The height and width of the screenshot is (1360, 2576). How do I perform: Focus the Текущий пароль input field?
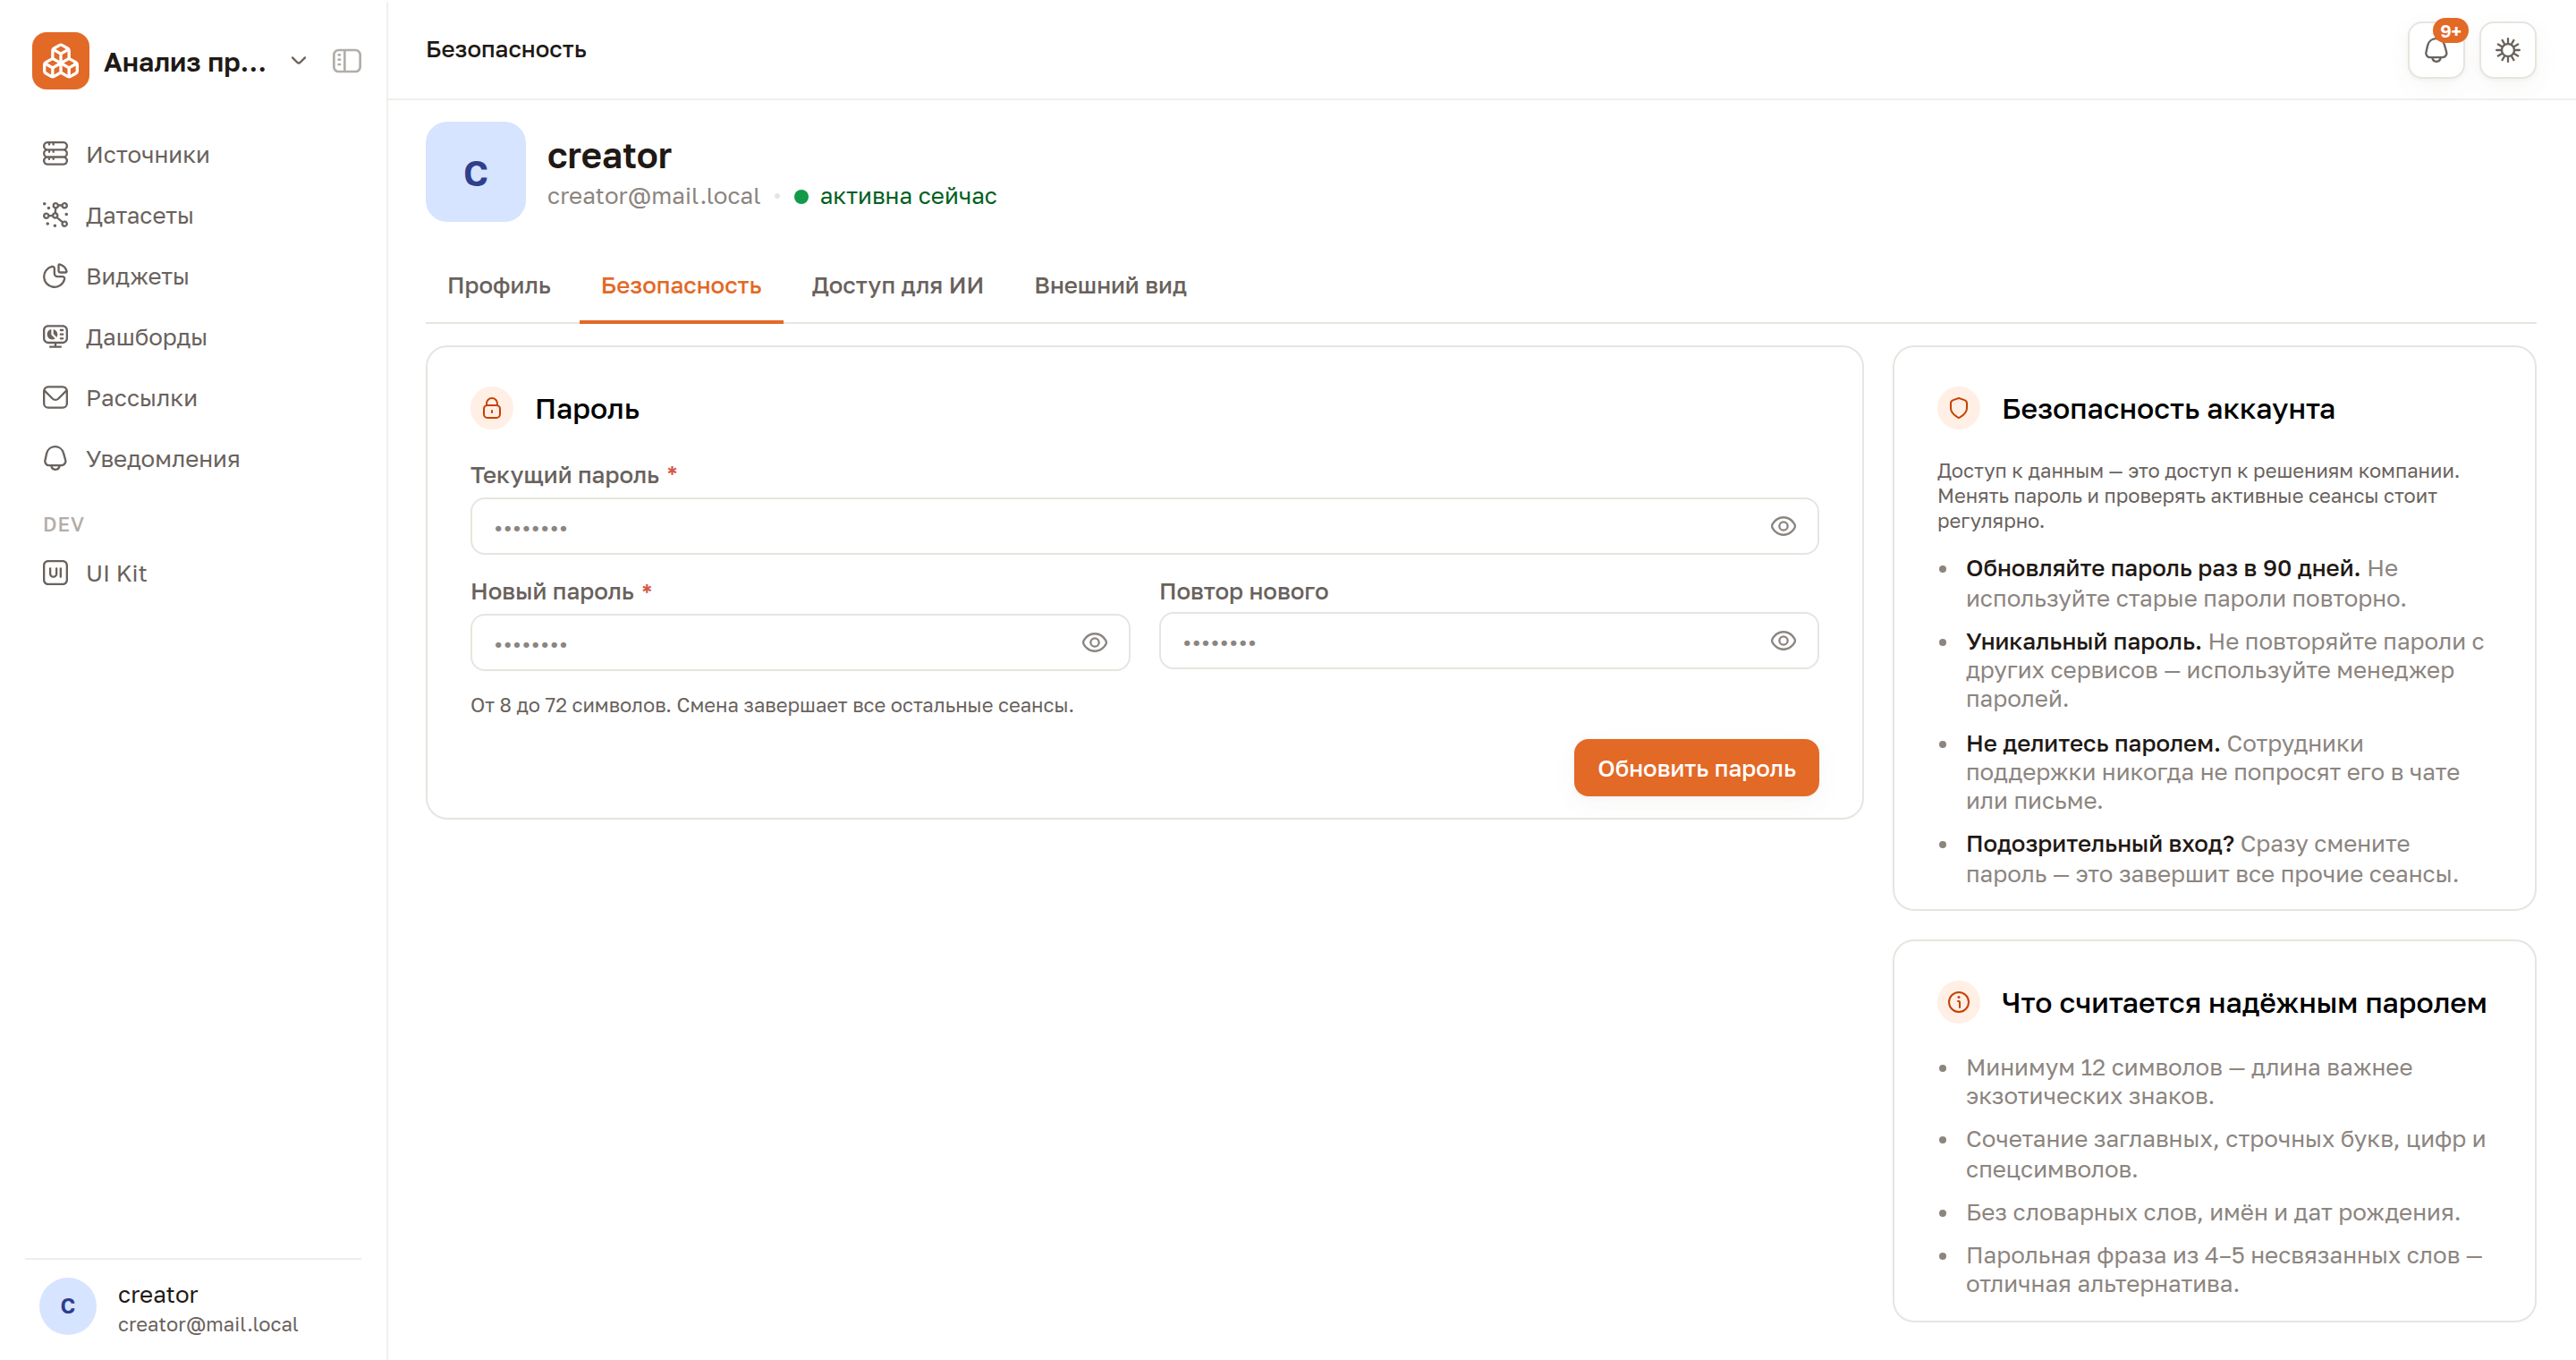point(1144,526)
